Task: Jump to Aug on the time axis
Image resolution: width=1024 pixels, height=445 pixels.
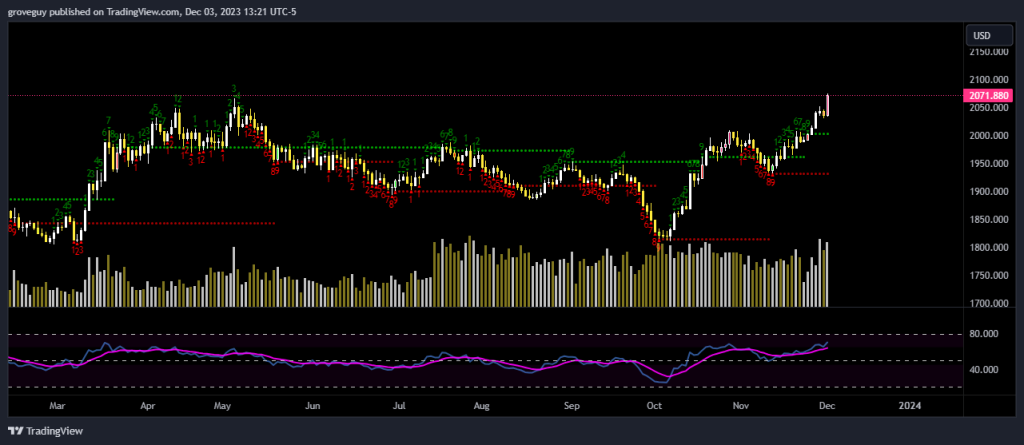Action: click(481, 406)
